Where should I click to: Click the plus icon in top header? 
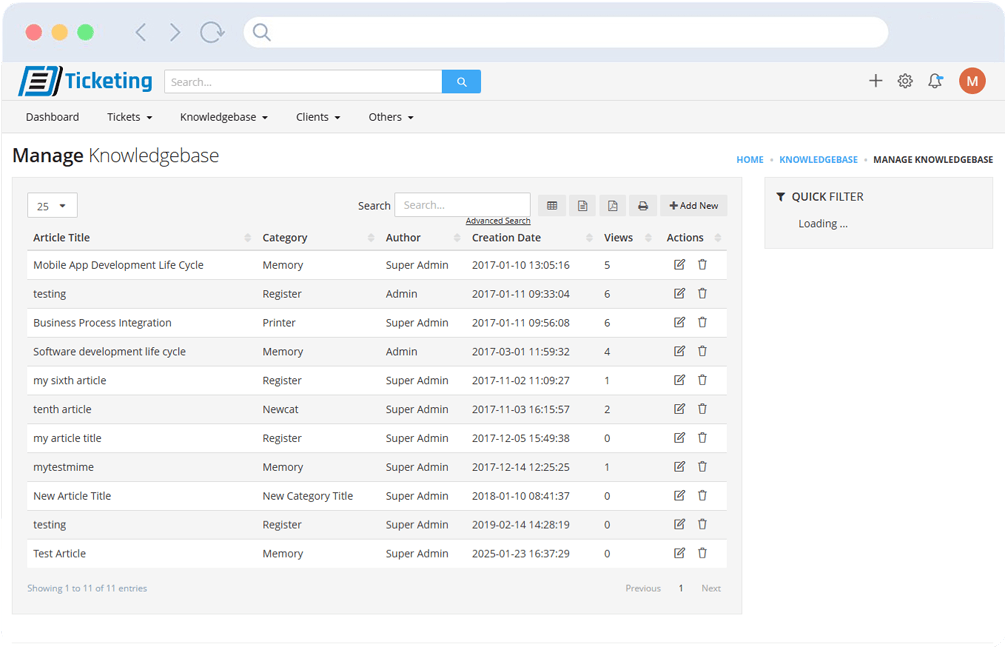(x=875, y=81)
